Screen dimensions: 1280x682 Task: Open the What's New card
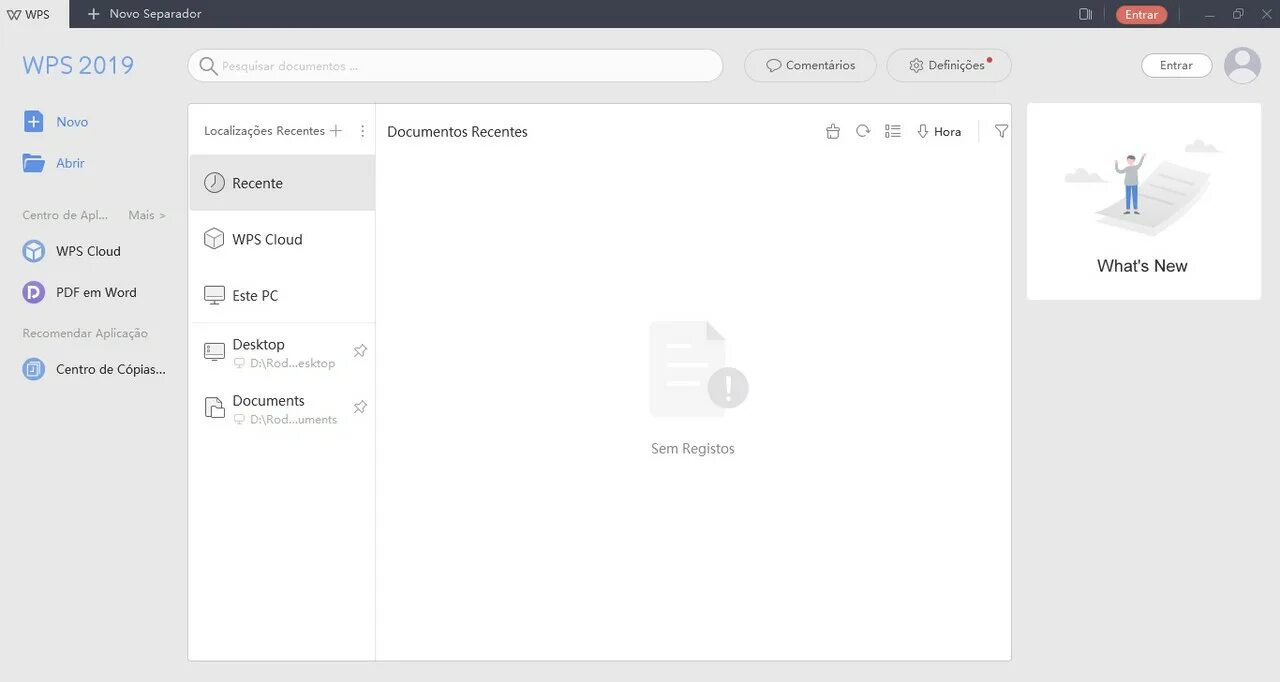tap(1143, 201)
